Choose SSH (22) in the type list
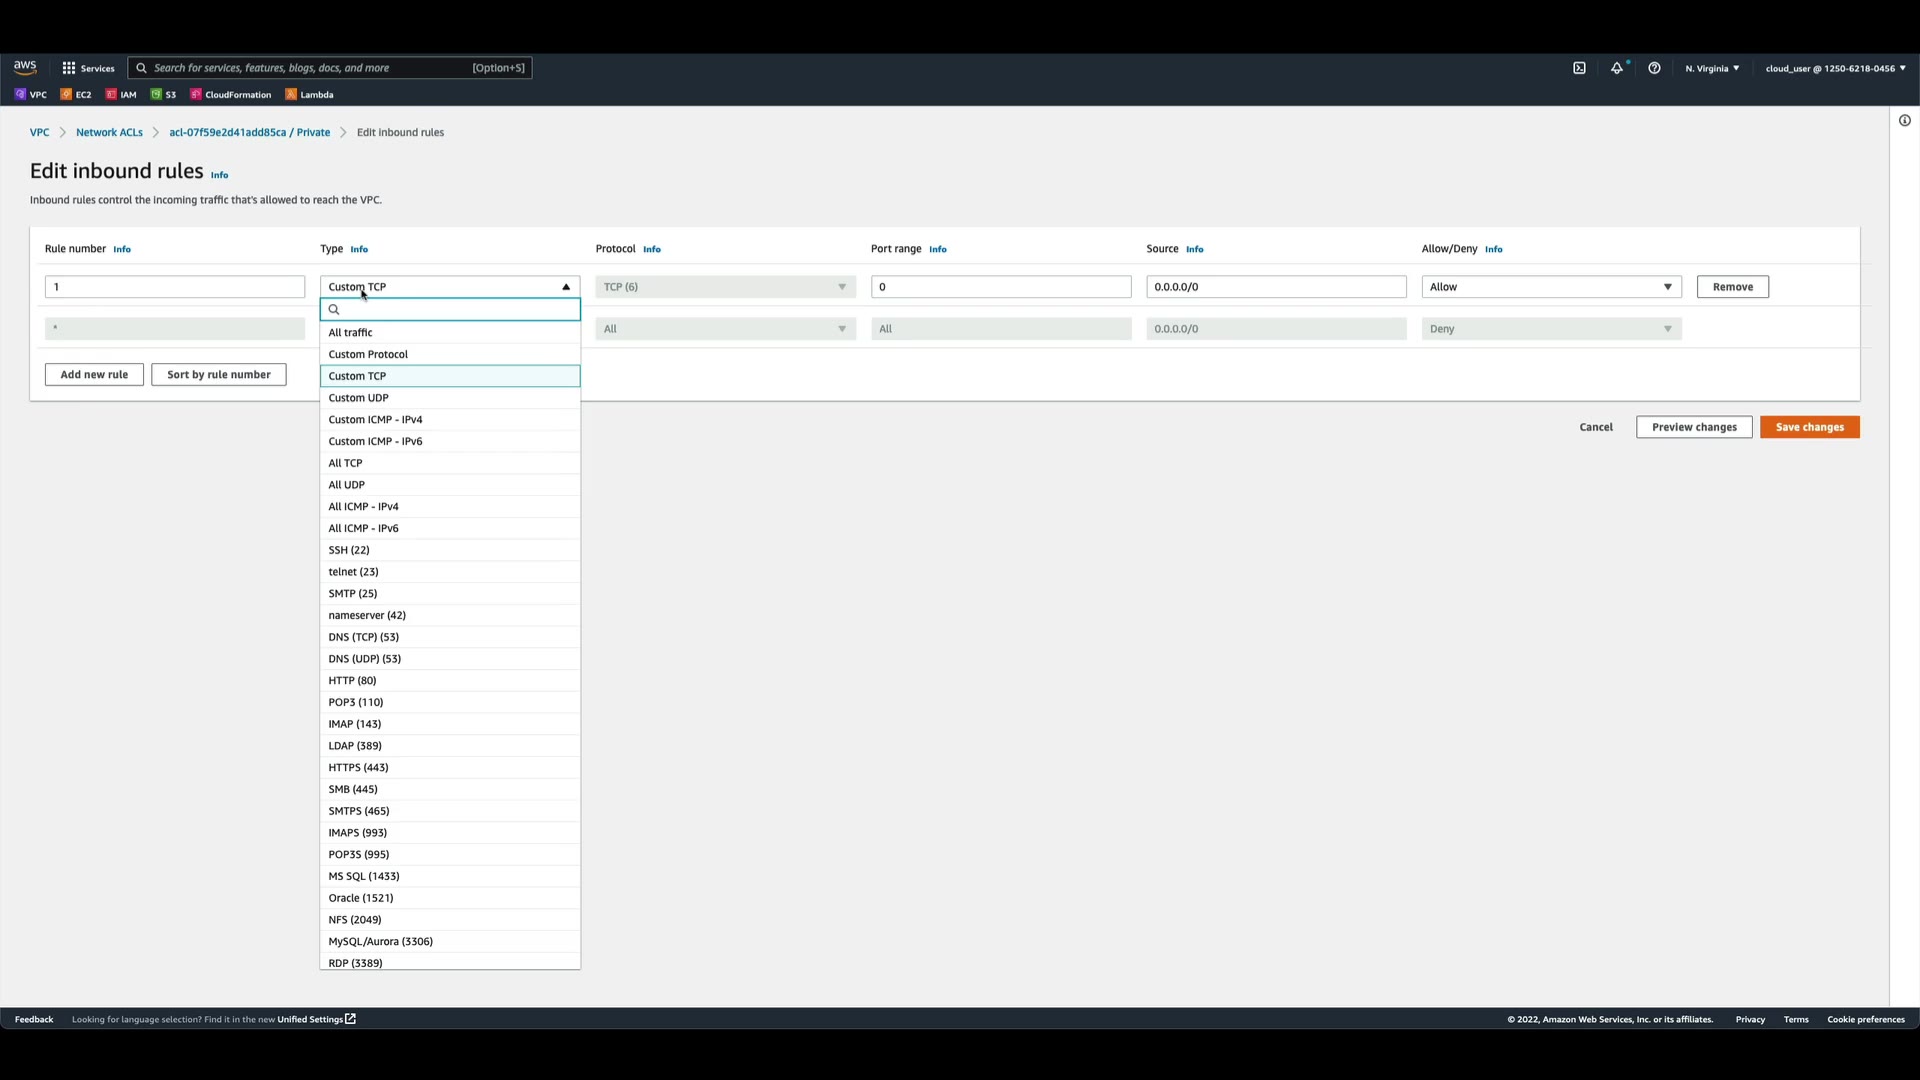1920x1080 pixels. click(349, 550)
